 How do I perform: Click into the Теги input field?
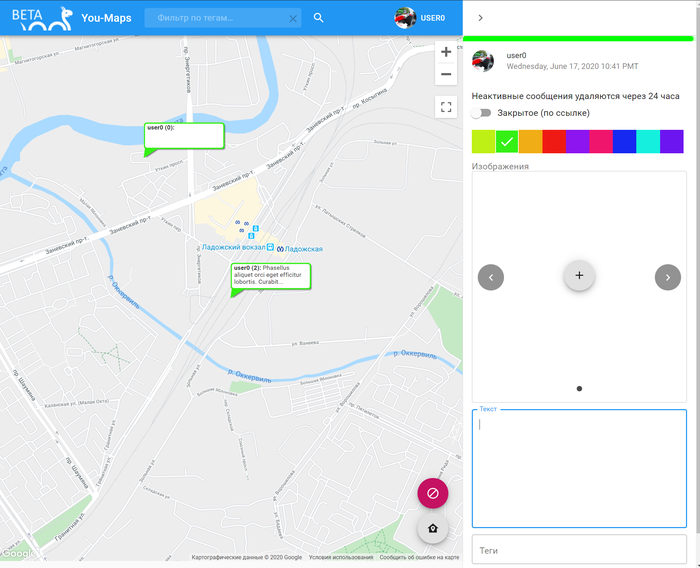tap(579, 550)
